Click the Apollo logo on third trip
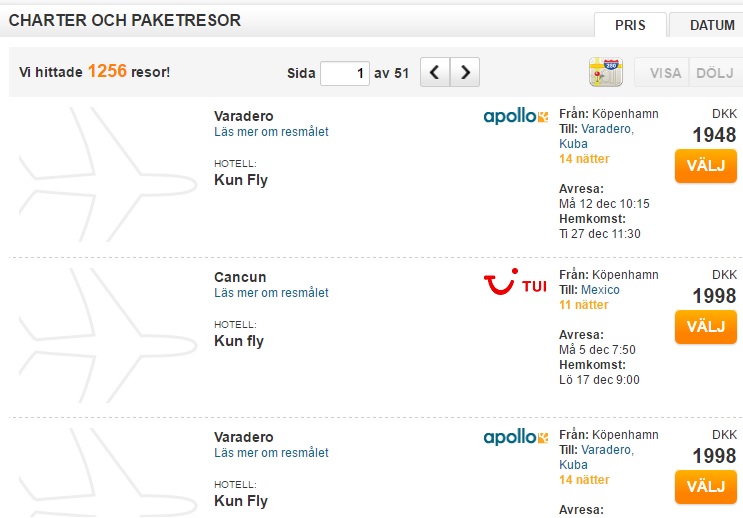 coord(516,436)
